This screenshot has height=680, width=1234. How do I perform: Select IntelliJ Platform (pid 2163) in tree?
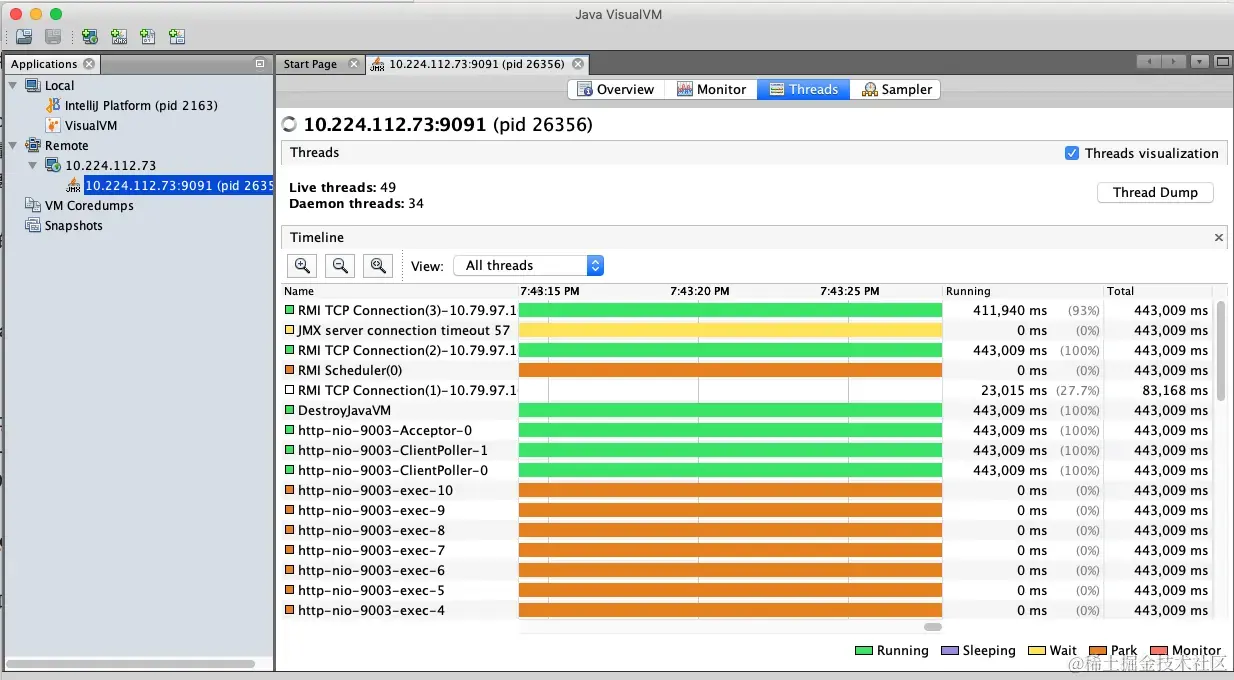pos(141,105)
